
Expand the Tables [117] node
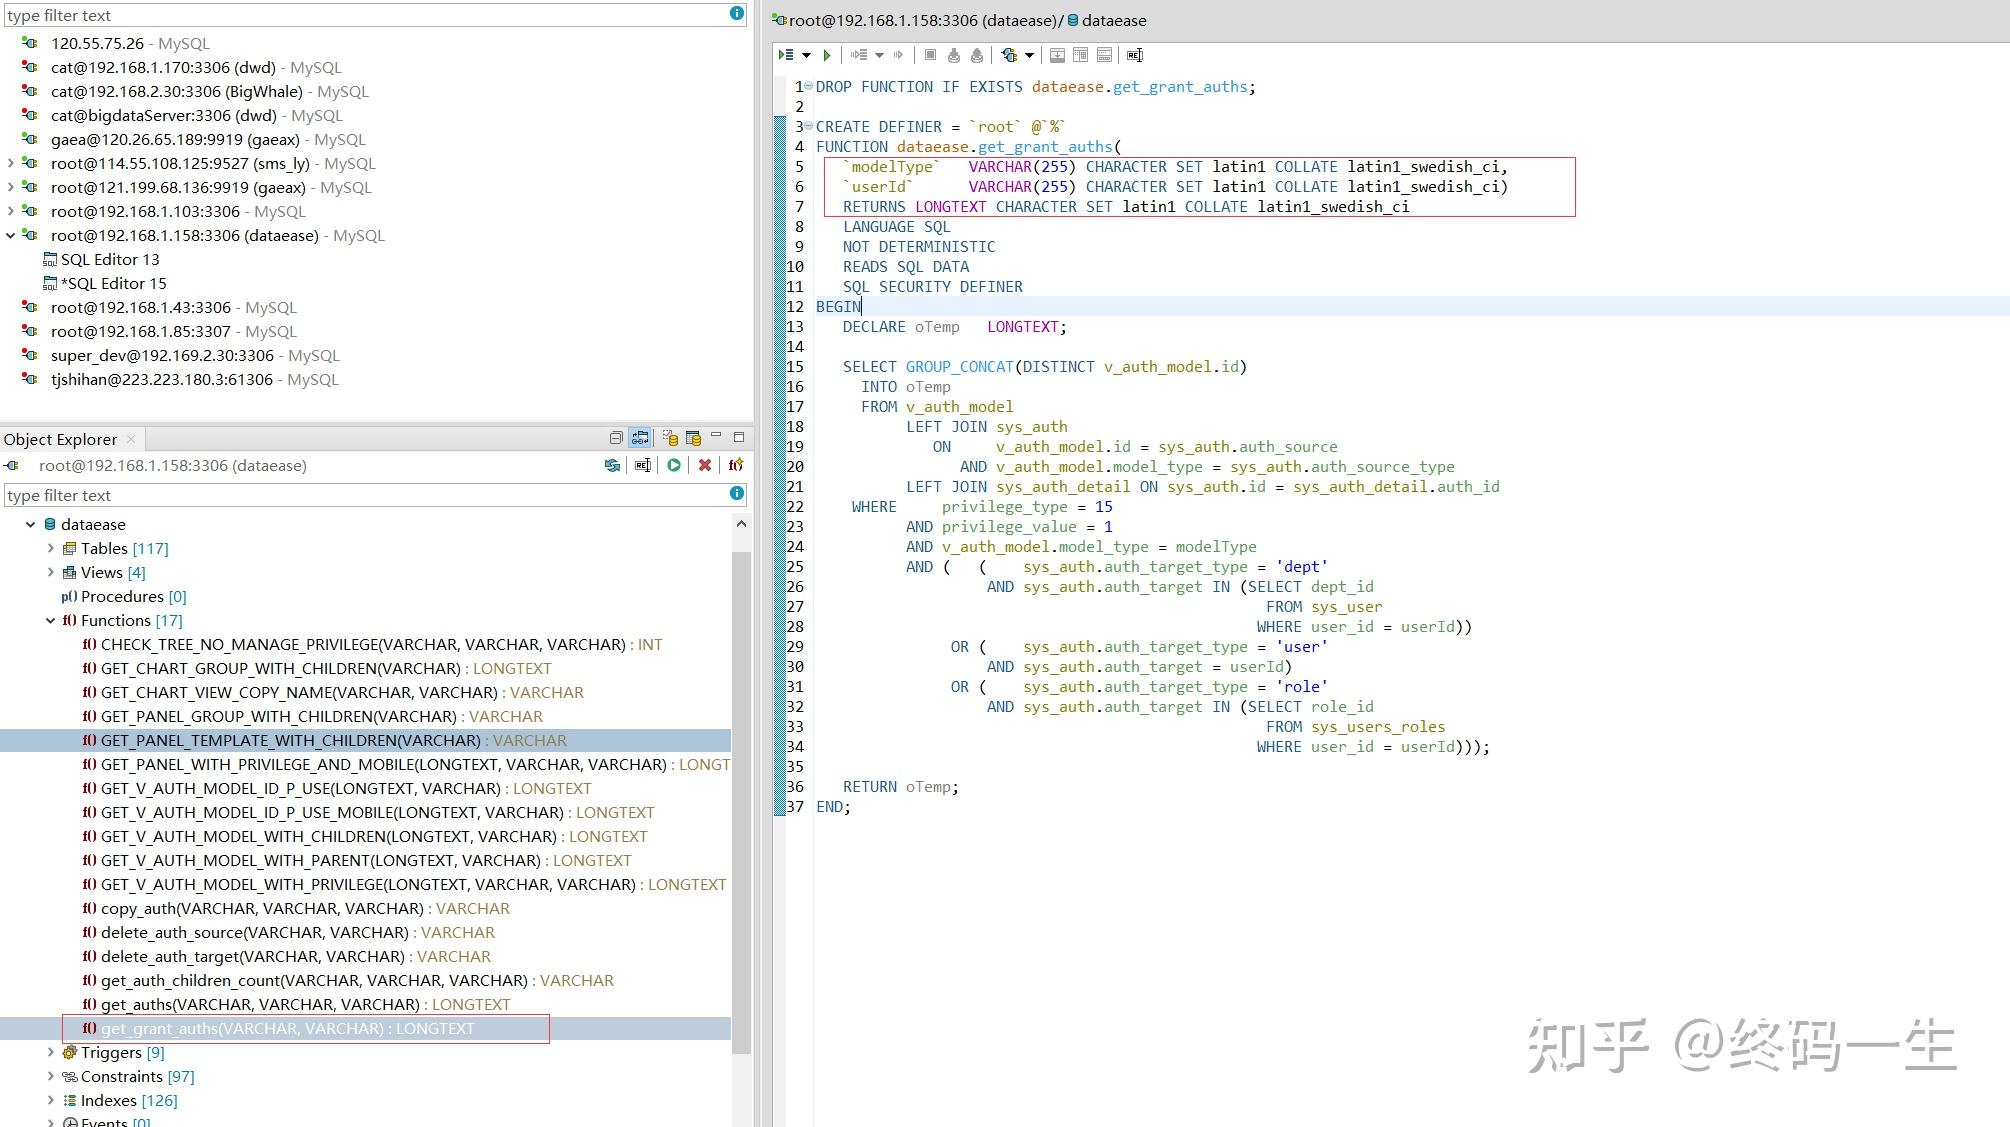click(50, 548)
